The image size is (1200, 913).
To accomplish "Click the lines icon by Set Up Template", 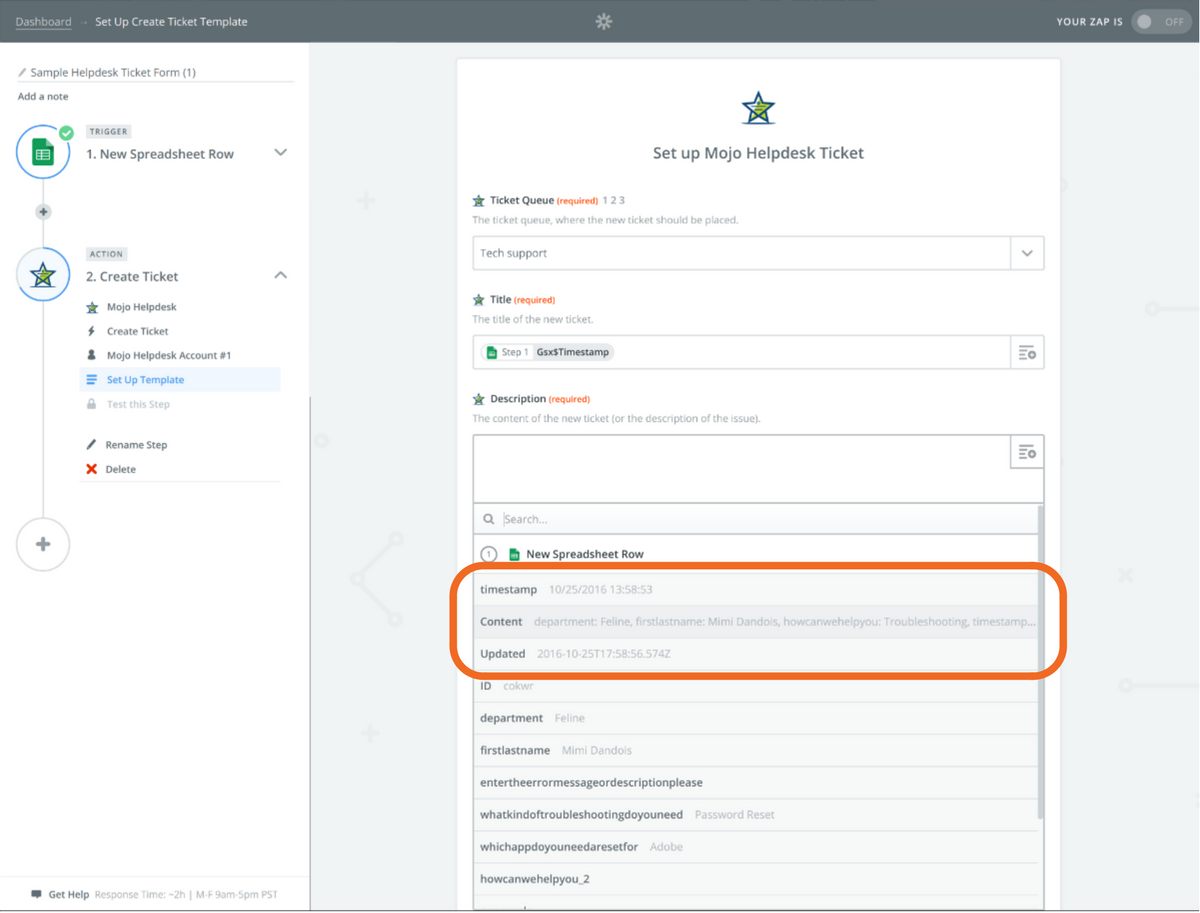I will (92, 380).
